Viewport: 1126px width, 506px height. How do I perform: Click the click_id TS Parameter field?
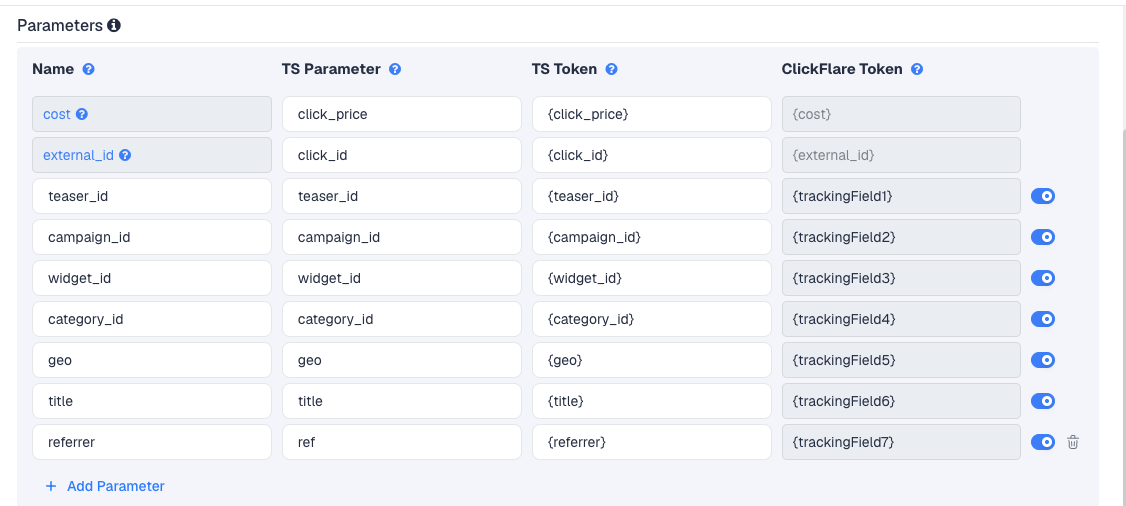[401, 155]
